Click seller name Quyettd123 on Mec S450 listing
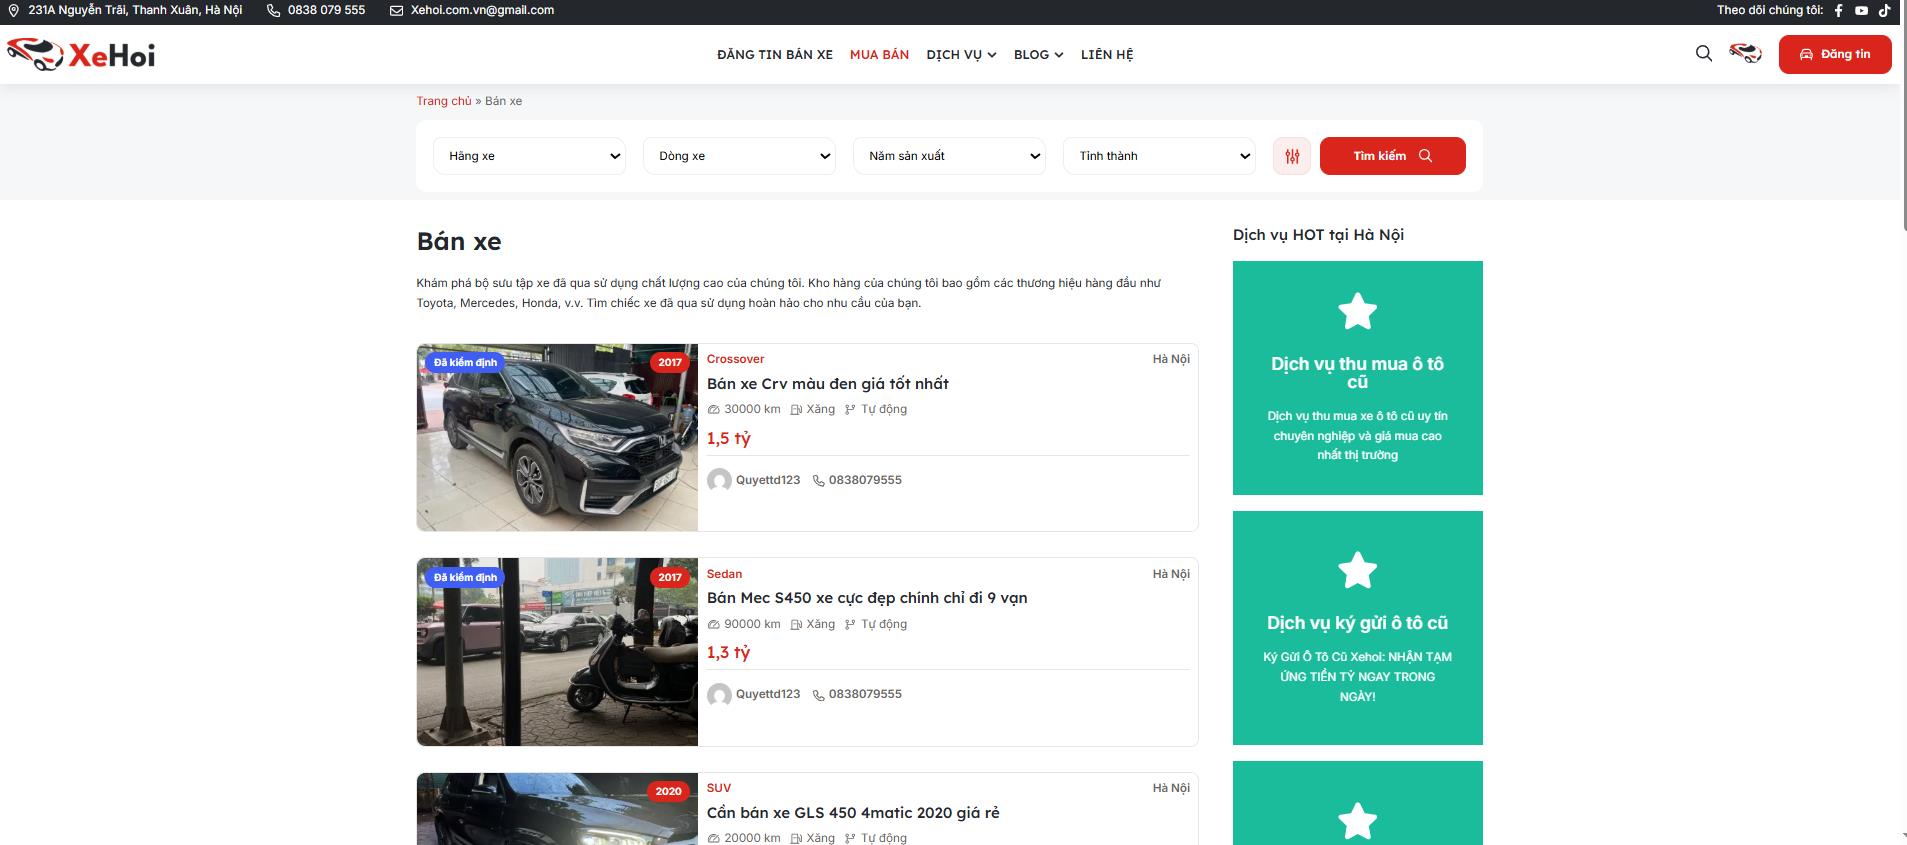The image size is (1907, 845). pos(768,694)
